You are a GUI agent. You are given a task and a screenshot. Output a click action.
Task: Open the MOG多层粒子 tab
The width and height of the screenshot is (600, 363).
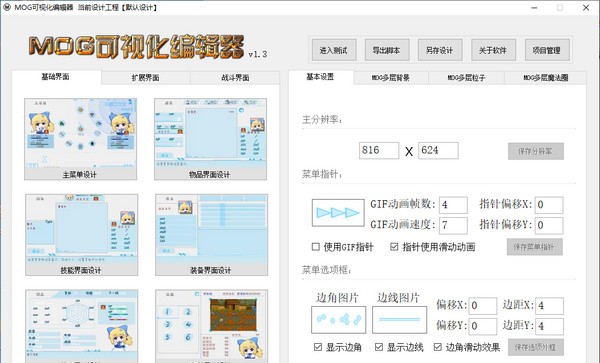pos(466,78)
